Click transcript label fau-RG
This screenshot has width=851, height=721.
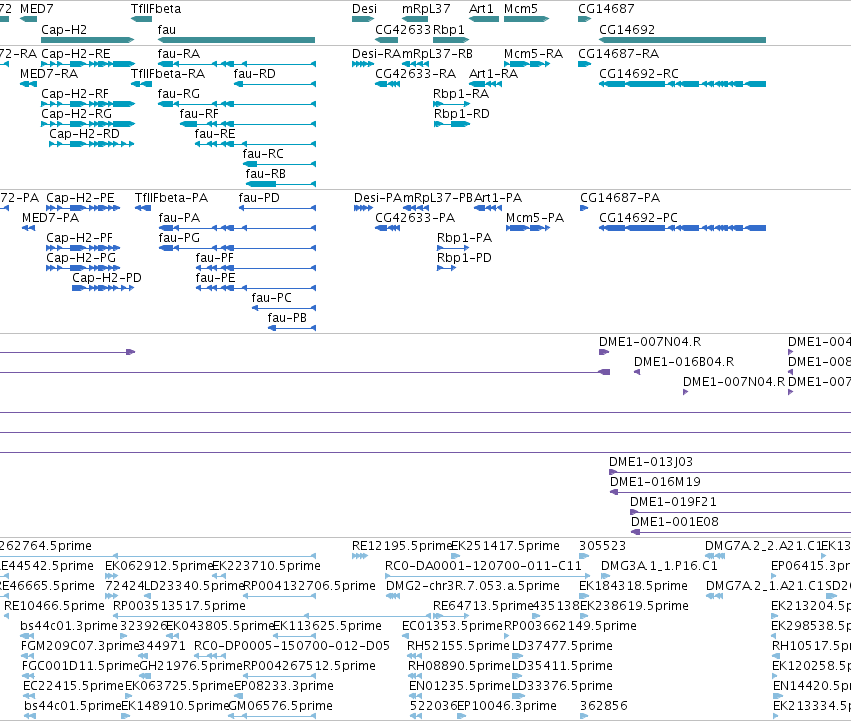tap(179, 94)
